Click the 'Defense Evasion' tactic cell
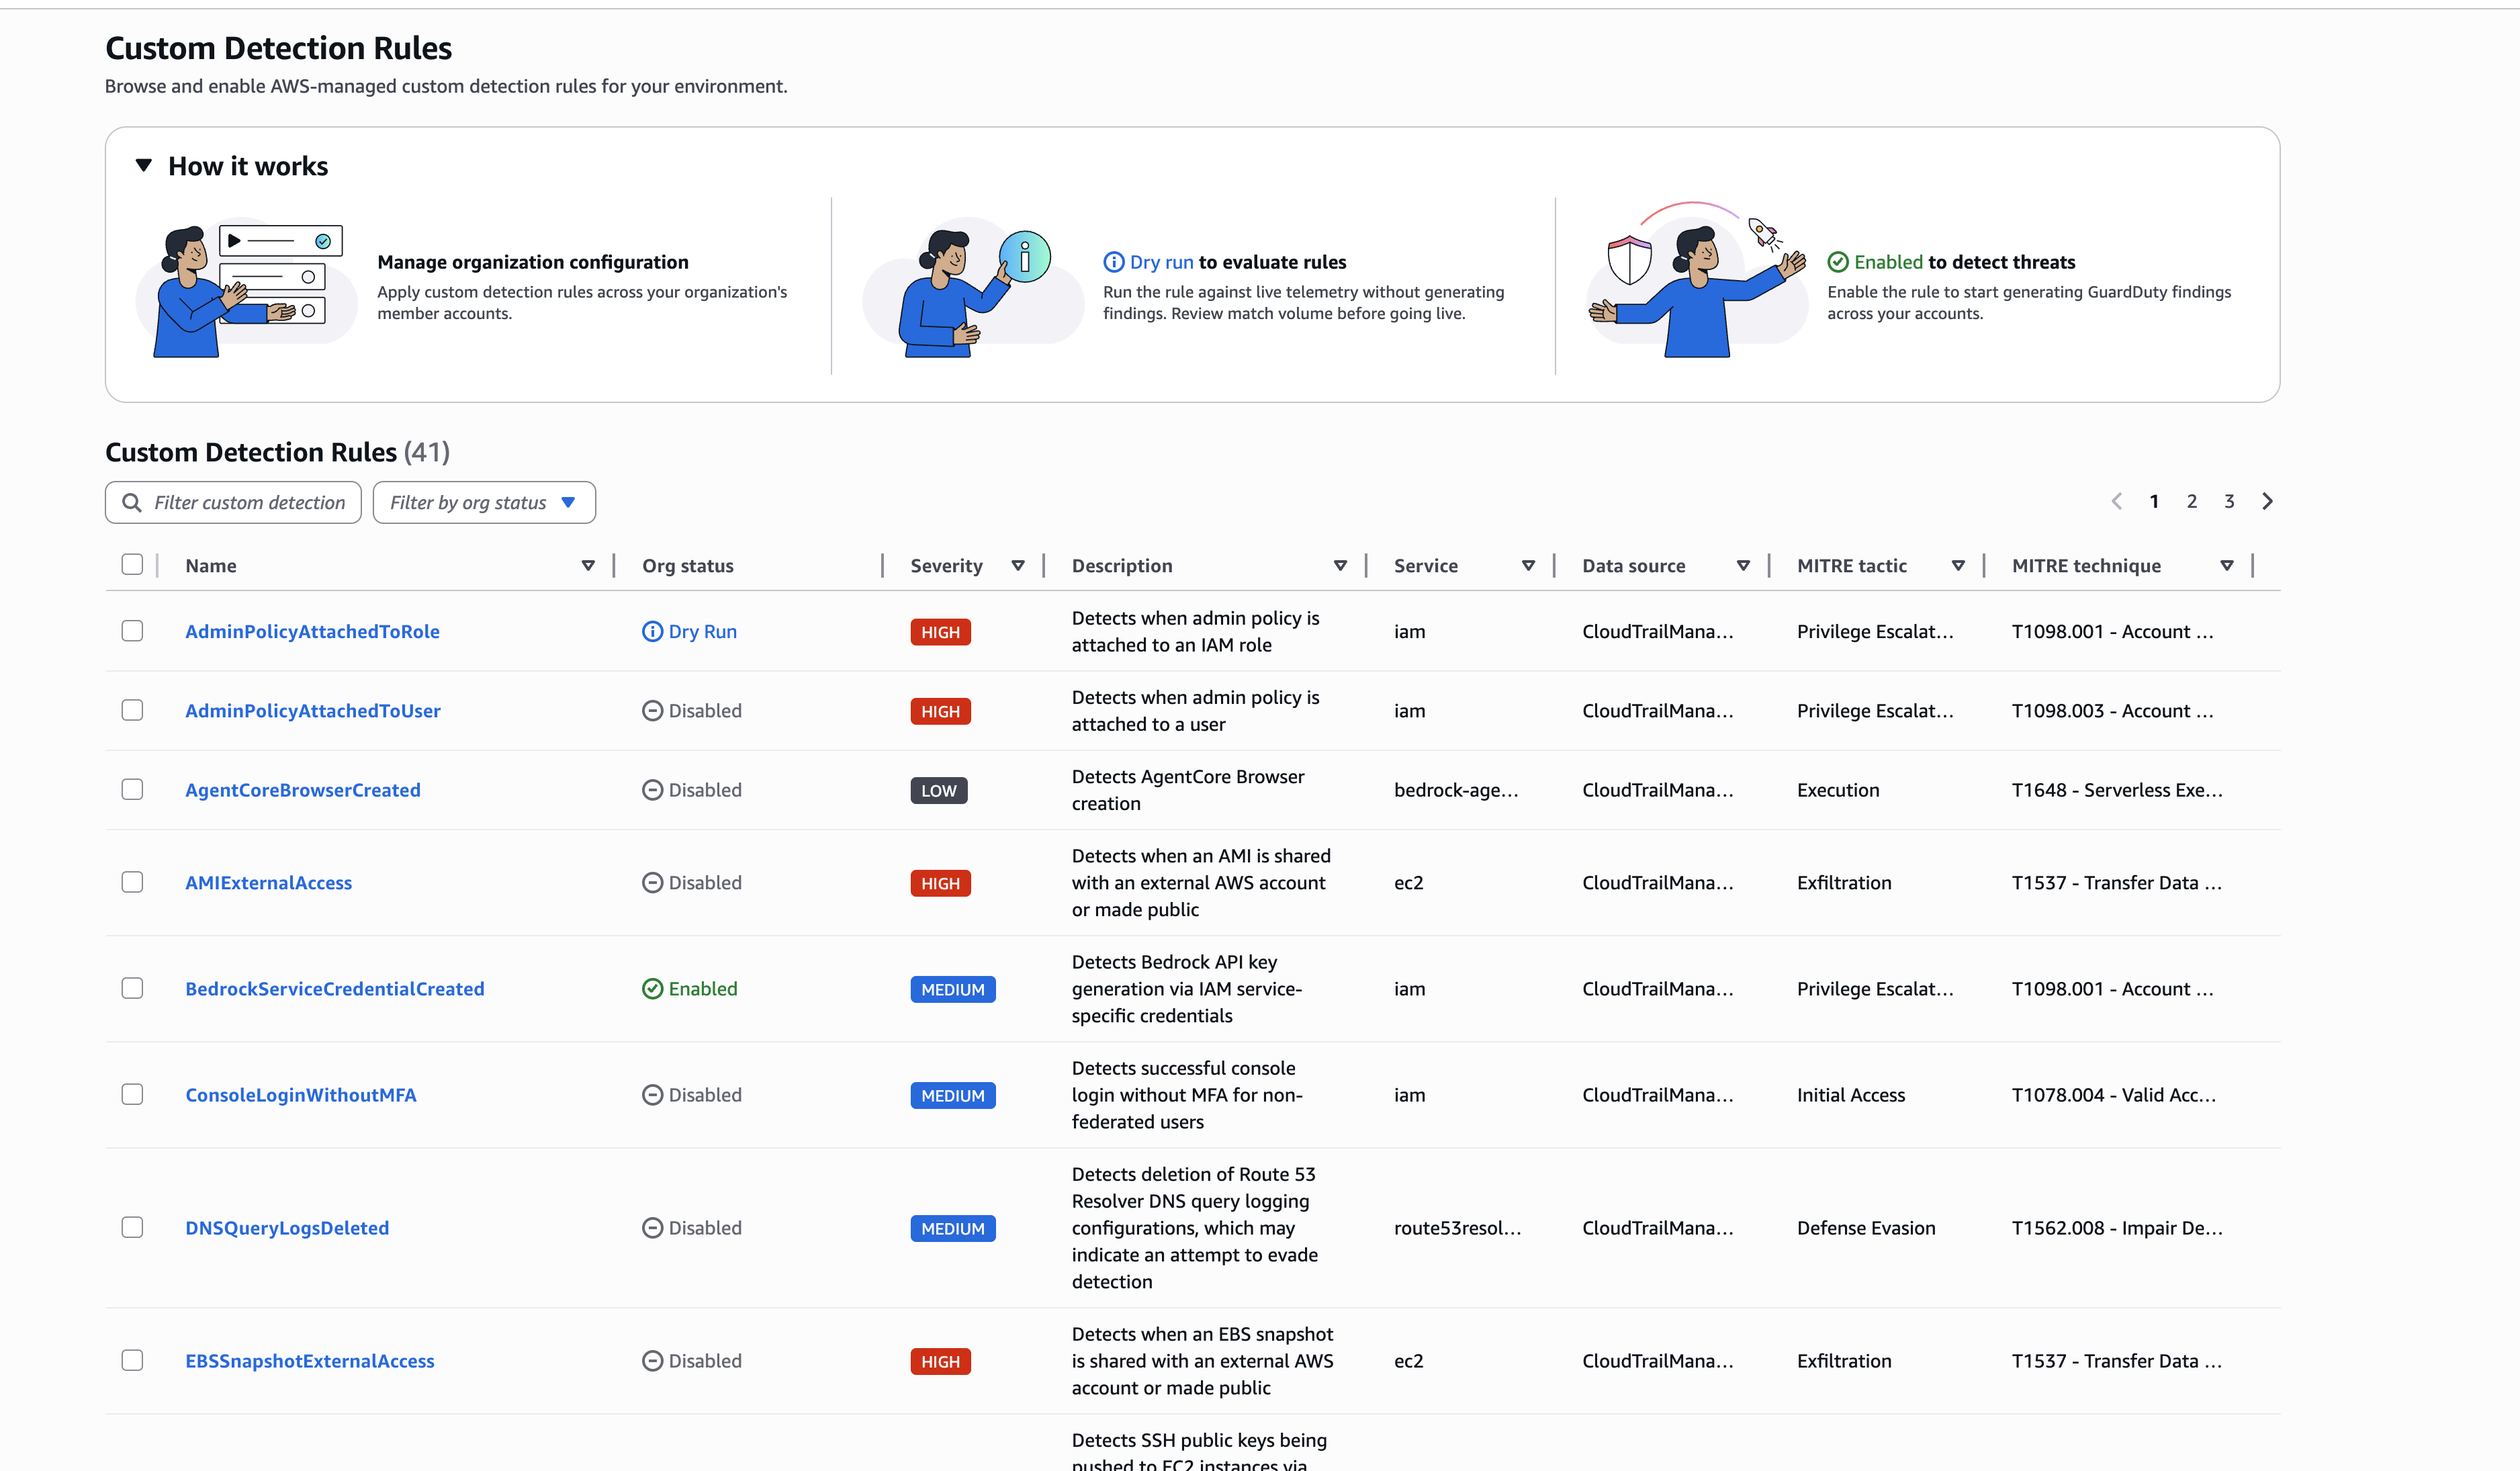2520x1471 pixels. (1866, 1228)
